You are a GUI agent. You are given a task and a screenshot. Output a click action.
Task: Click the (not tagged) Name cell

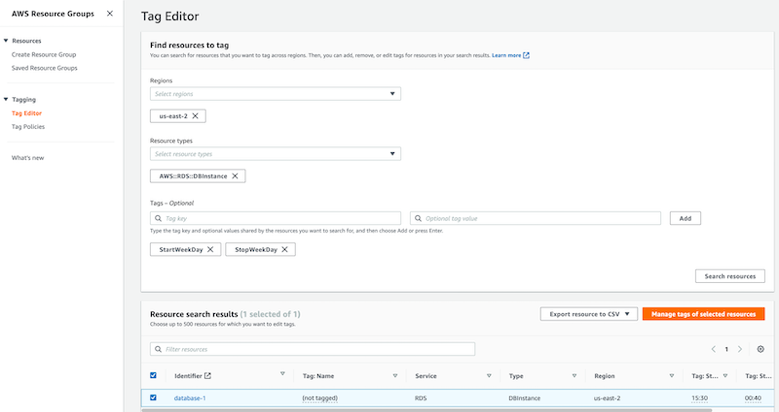tap(320, 398)
